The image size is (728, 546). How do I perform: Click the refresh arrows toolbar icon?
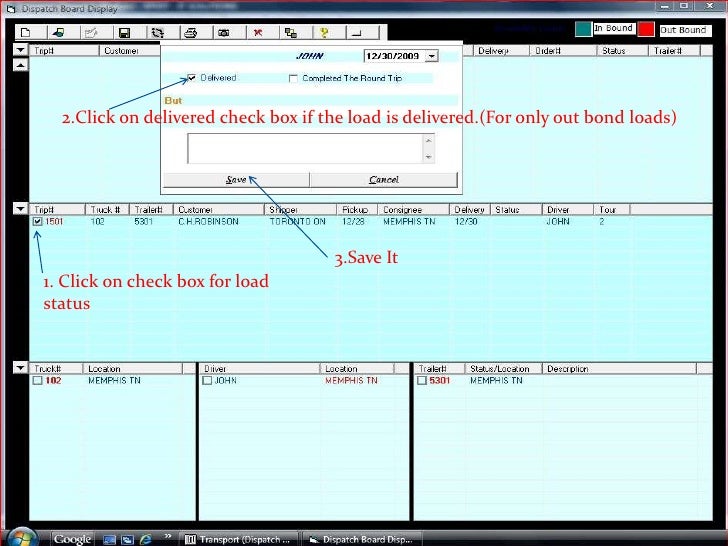click(158, 32)
